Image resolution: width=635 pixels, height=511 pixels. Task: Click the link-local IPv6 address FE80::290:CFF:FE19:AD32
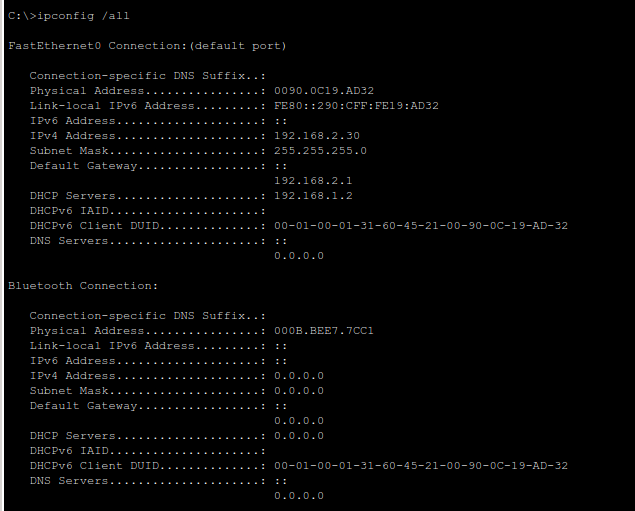tap(356, 106)
